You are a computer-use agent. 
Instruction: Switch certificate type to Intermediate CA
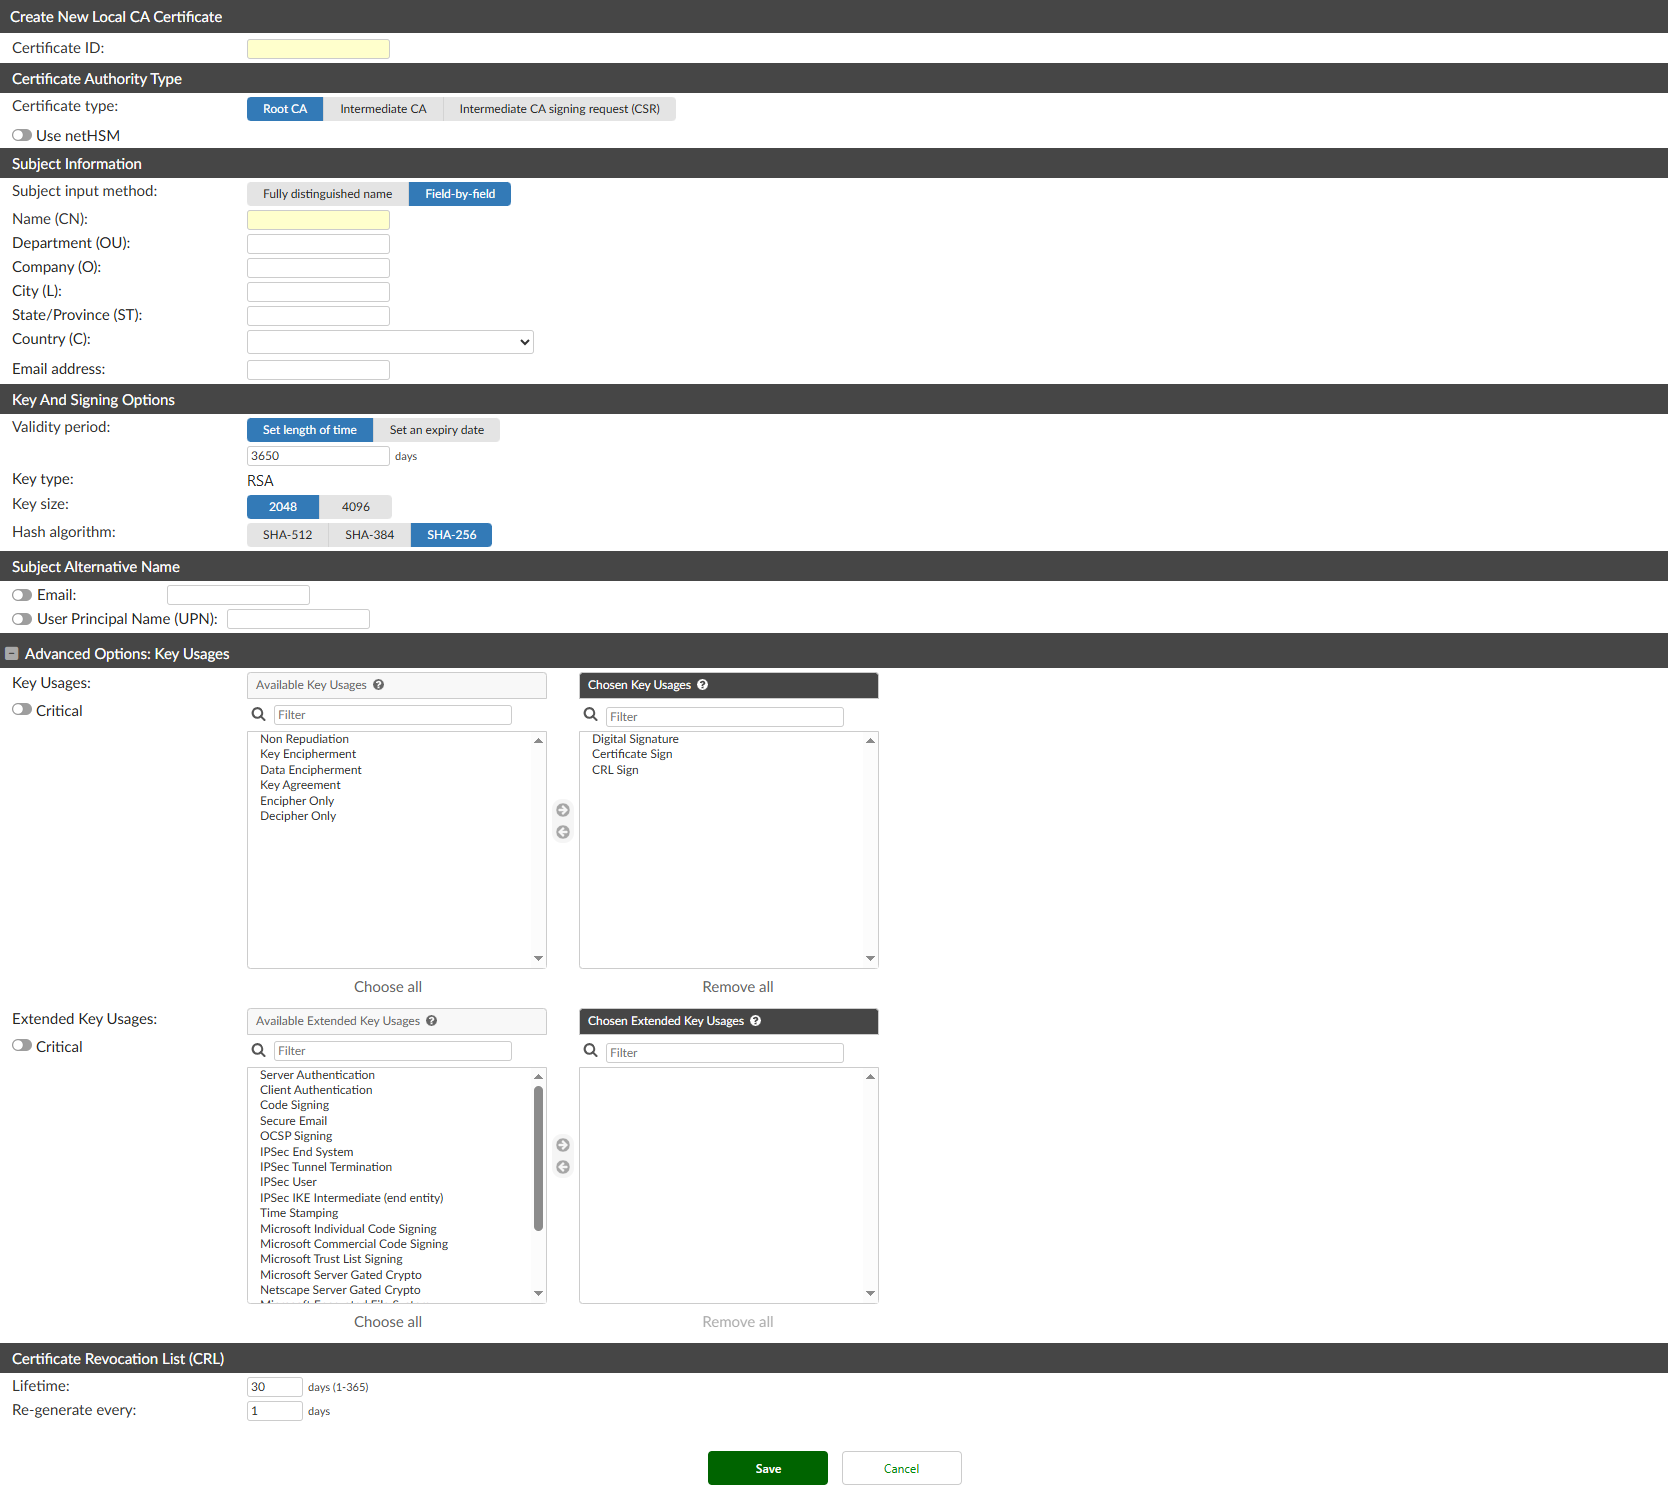[383, 108]
